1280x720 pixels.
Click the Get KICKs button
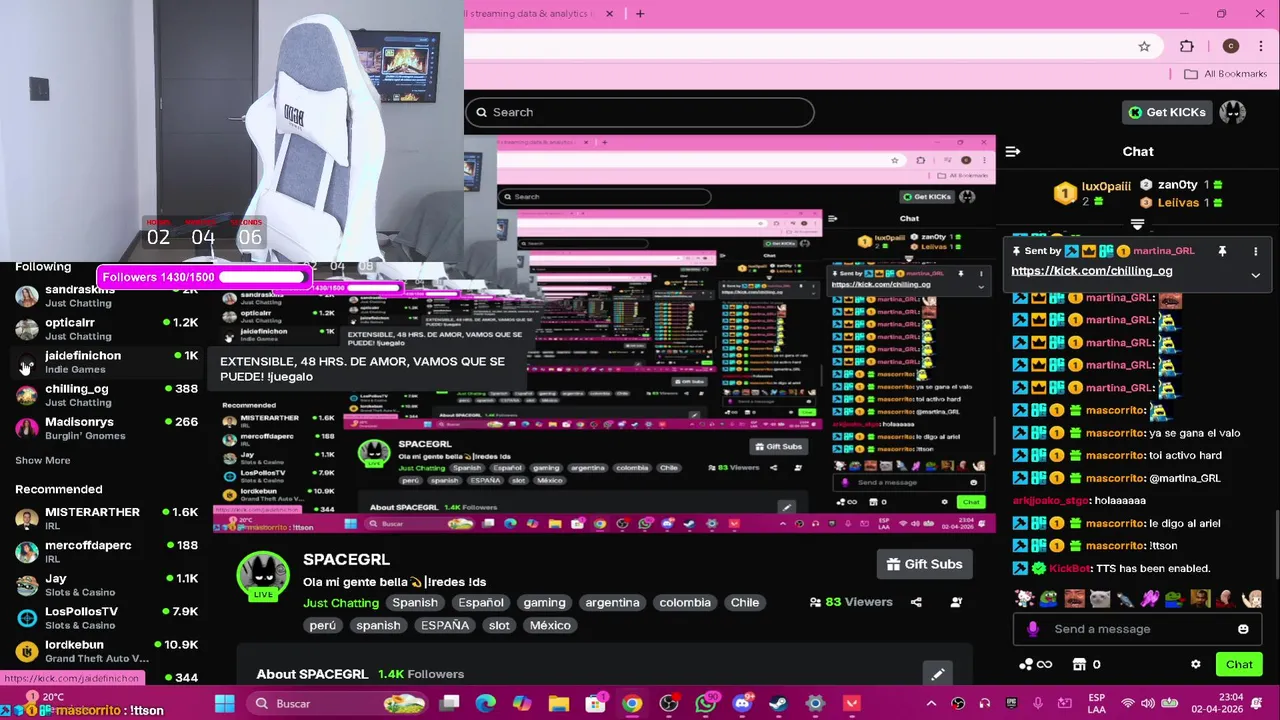(1166, 112)
